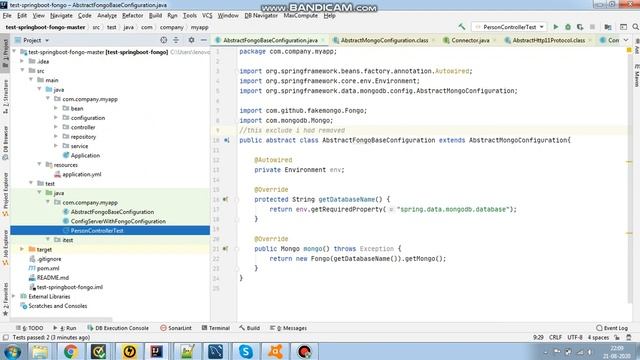Click the gutter implementation icon beside the class declaration
The height and width of the screenshot is (360, 640).
coord(227,140)
